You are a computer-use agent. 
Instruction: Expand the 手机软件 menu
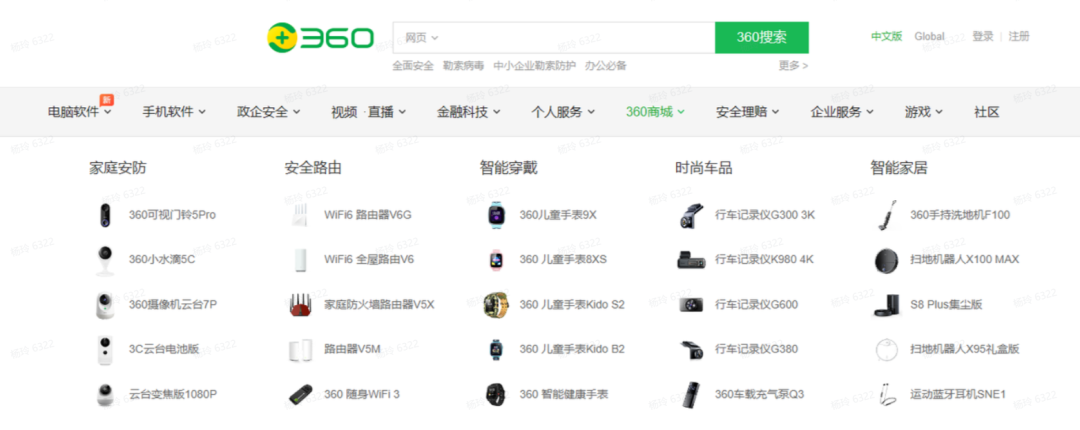[174, 112]
